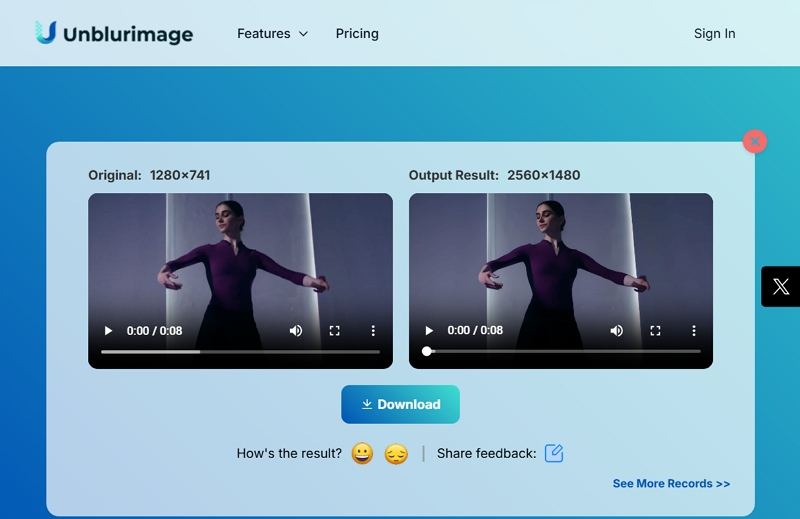Open the Pricing page
This screenshot has height=519, width=800.
(357, 33)
